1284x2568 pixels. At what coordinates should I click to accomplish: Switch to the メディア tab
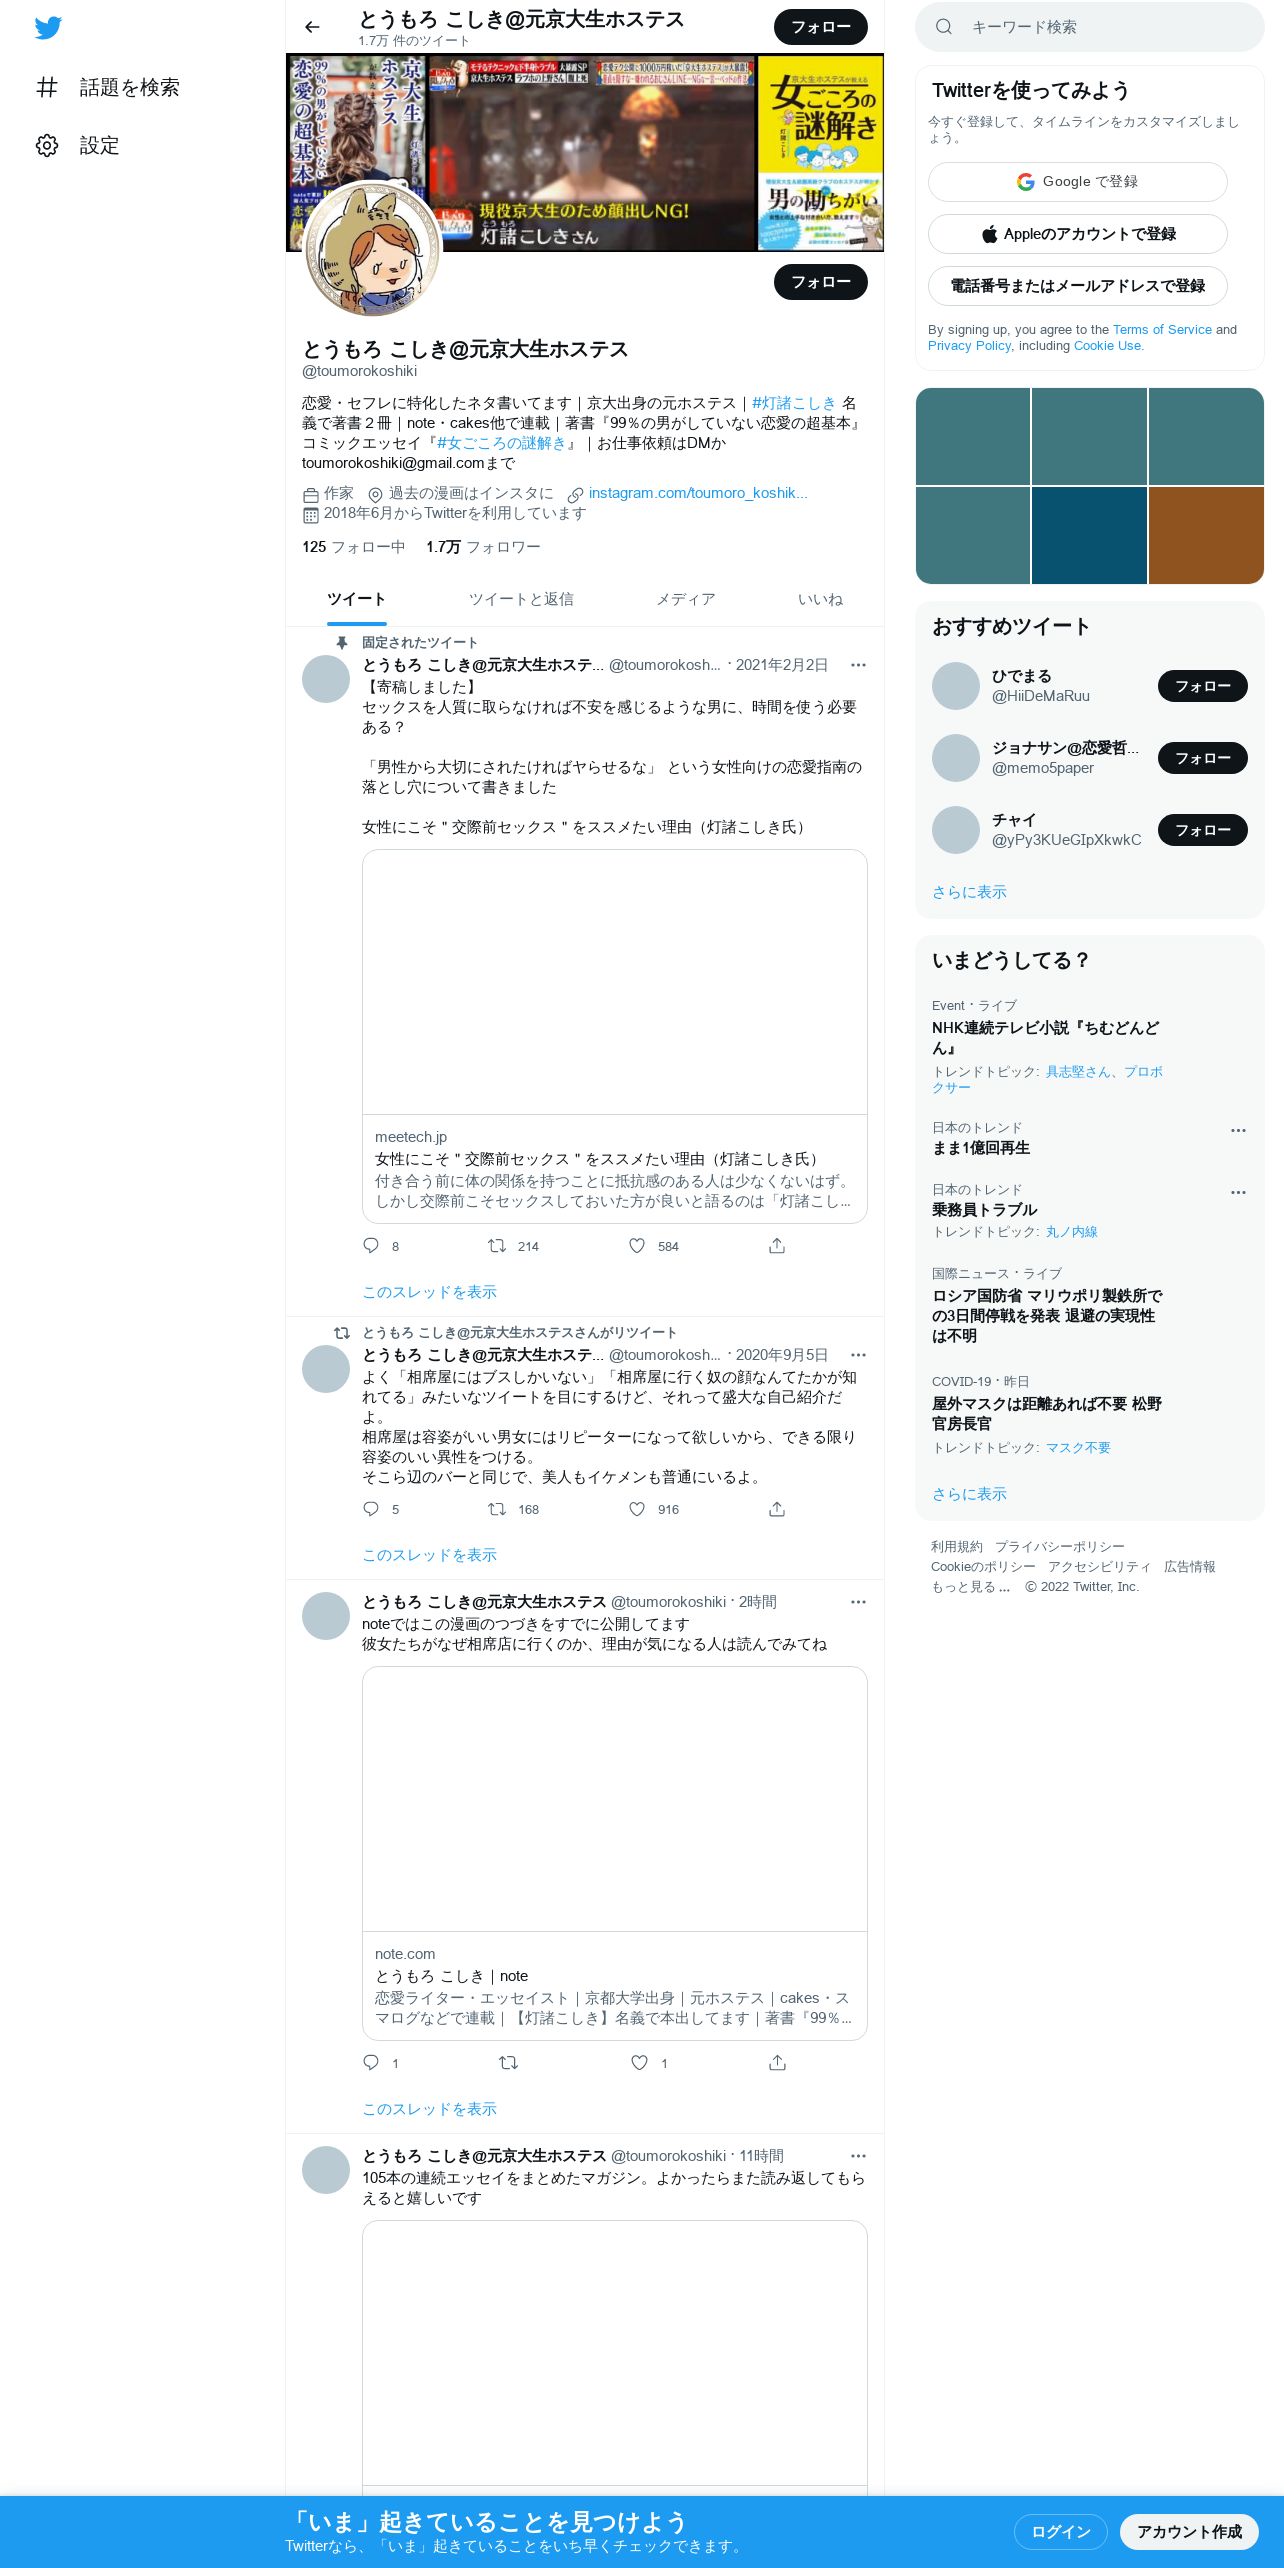point(685,599)
